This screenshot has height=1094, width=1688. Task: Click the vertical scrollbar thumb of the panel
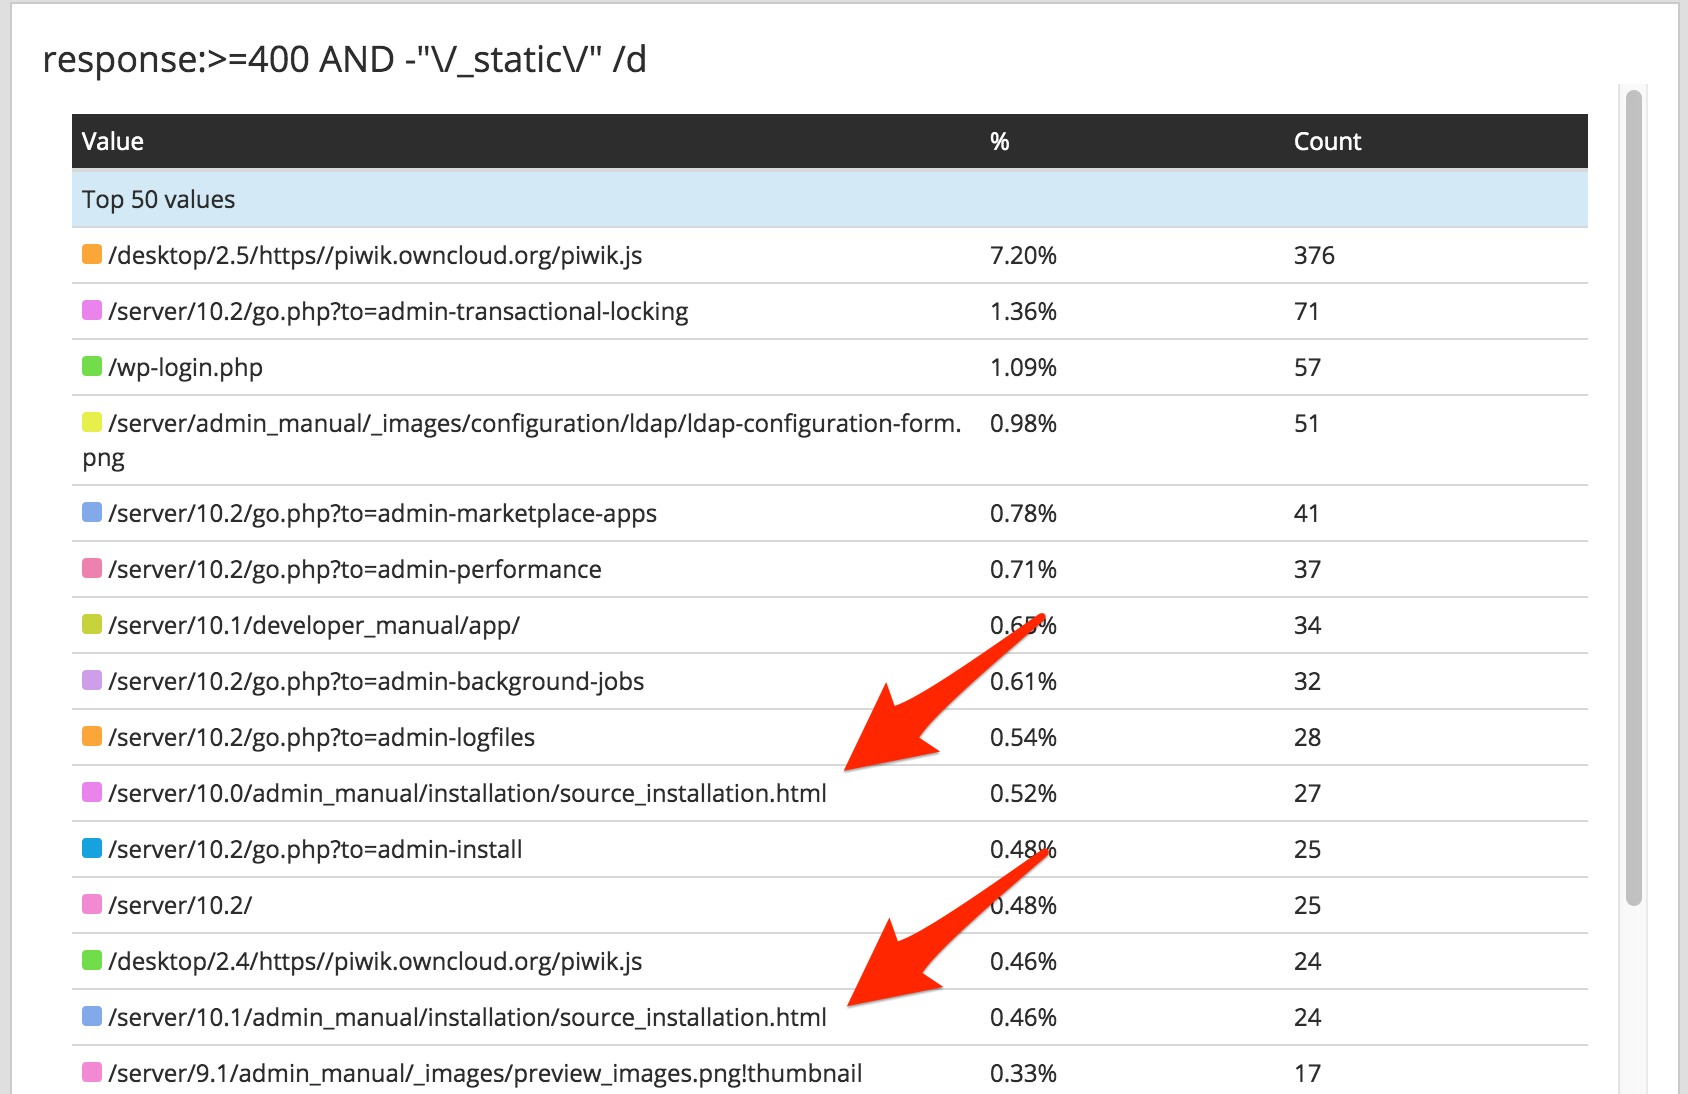point(1634,498)
